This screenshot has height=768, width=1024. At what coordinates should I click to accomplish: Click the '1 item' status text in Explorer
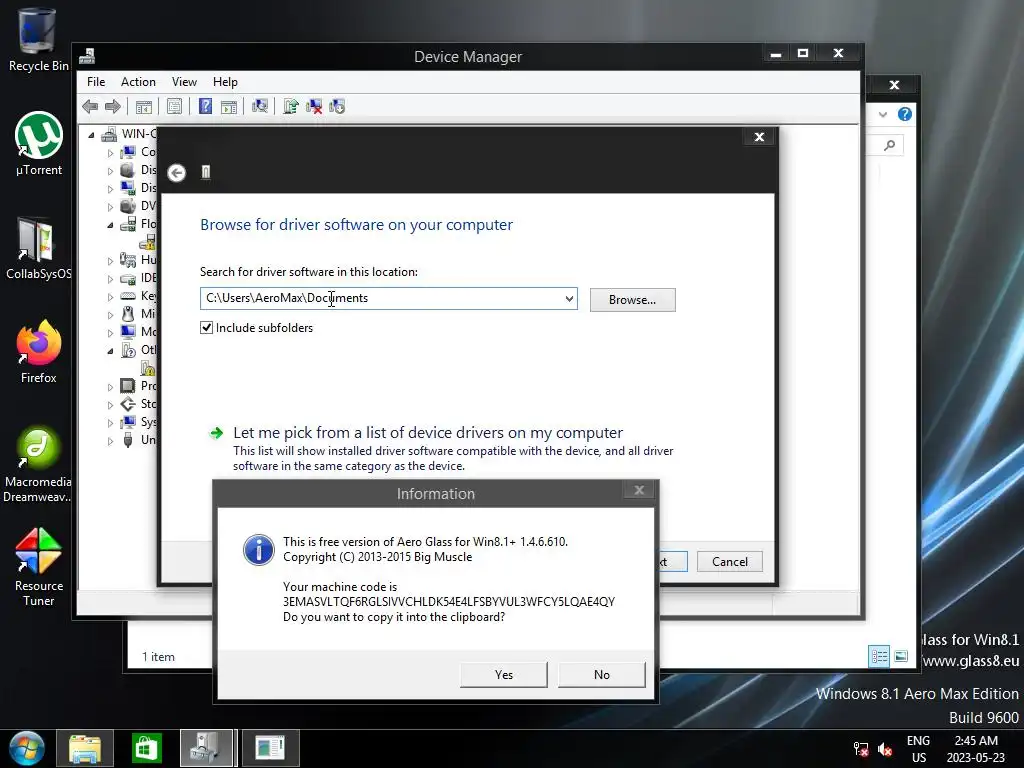click(x=159, y=656)
